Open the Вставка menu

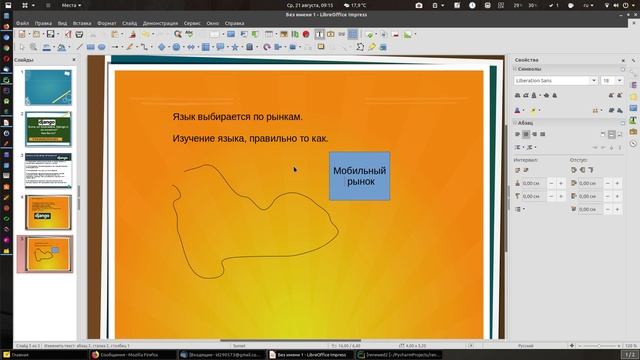82,23
